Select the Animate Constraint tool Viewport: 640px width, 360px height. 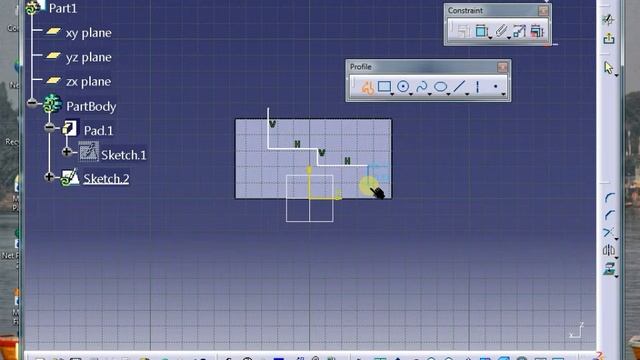coord(519,31)
